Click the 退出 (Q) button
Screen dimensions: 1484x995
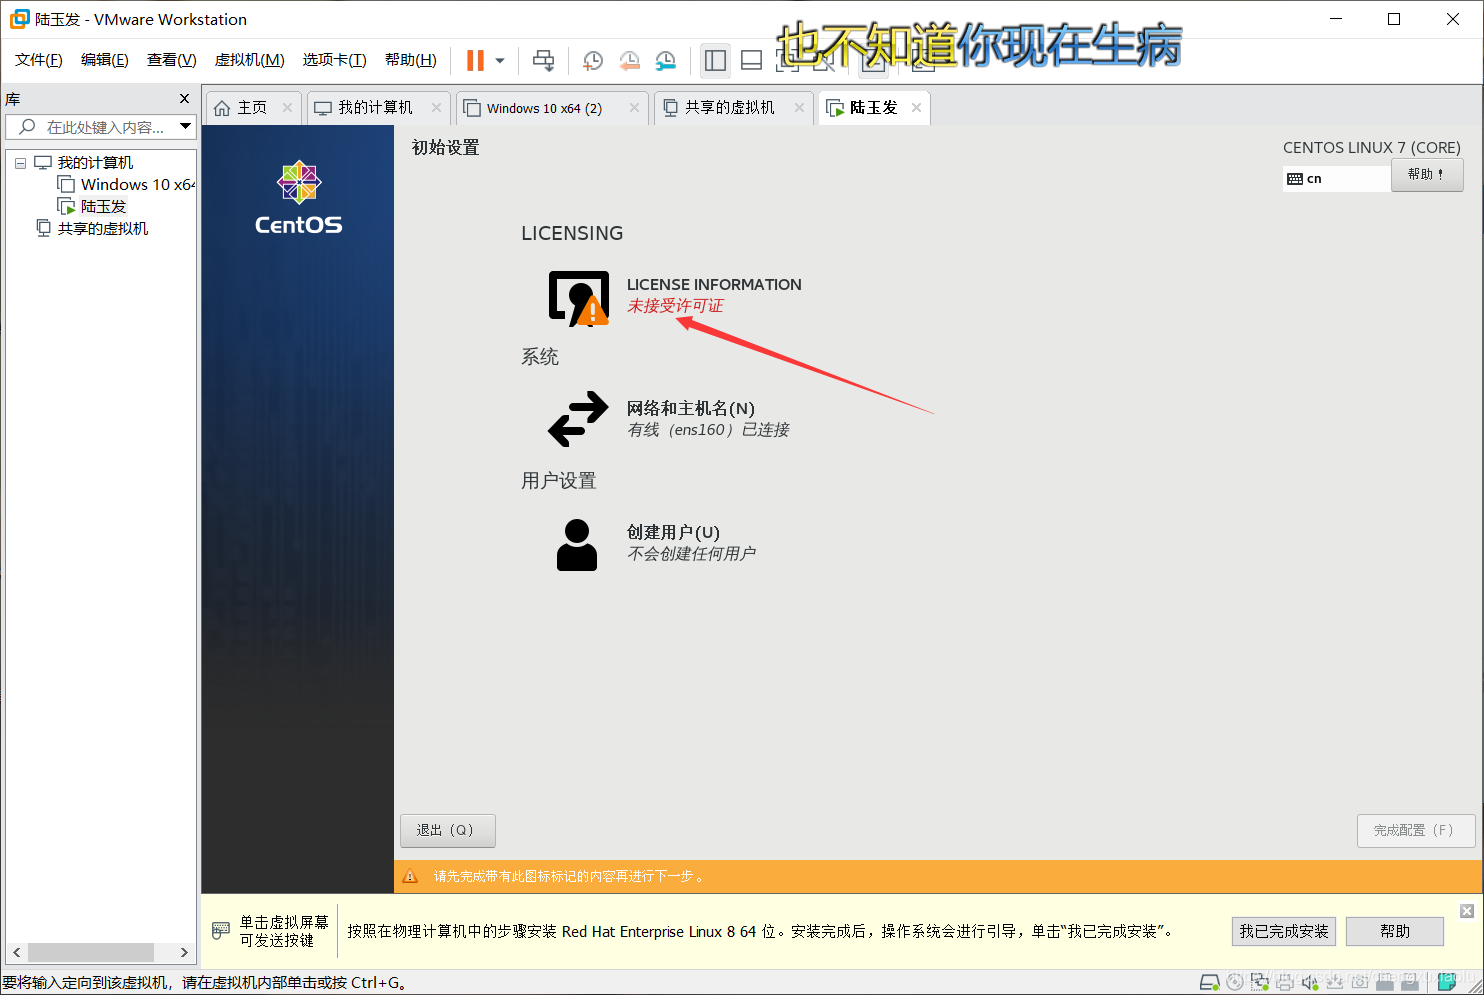click(x=448, y=830)
